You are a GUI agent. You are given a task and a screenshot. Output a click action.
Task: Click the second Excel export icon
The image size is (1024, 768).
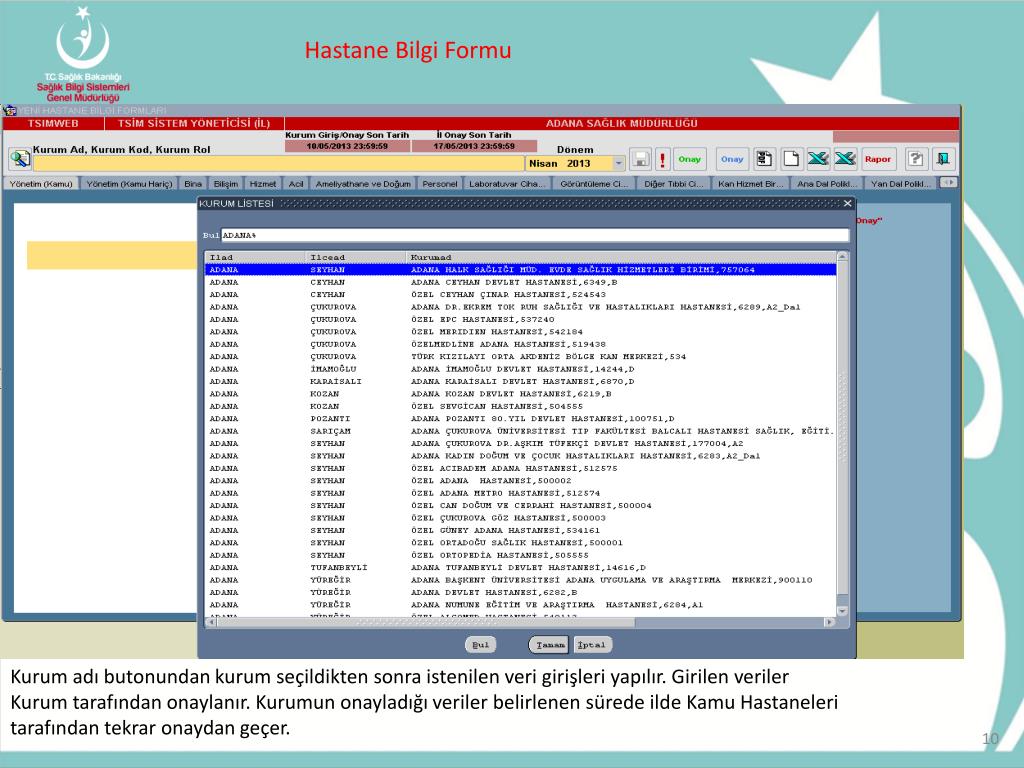point(845,159)
